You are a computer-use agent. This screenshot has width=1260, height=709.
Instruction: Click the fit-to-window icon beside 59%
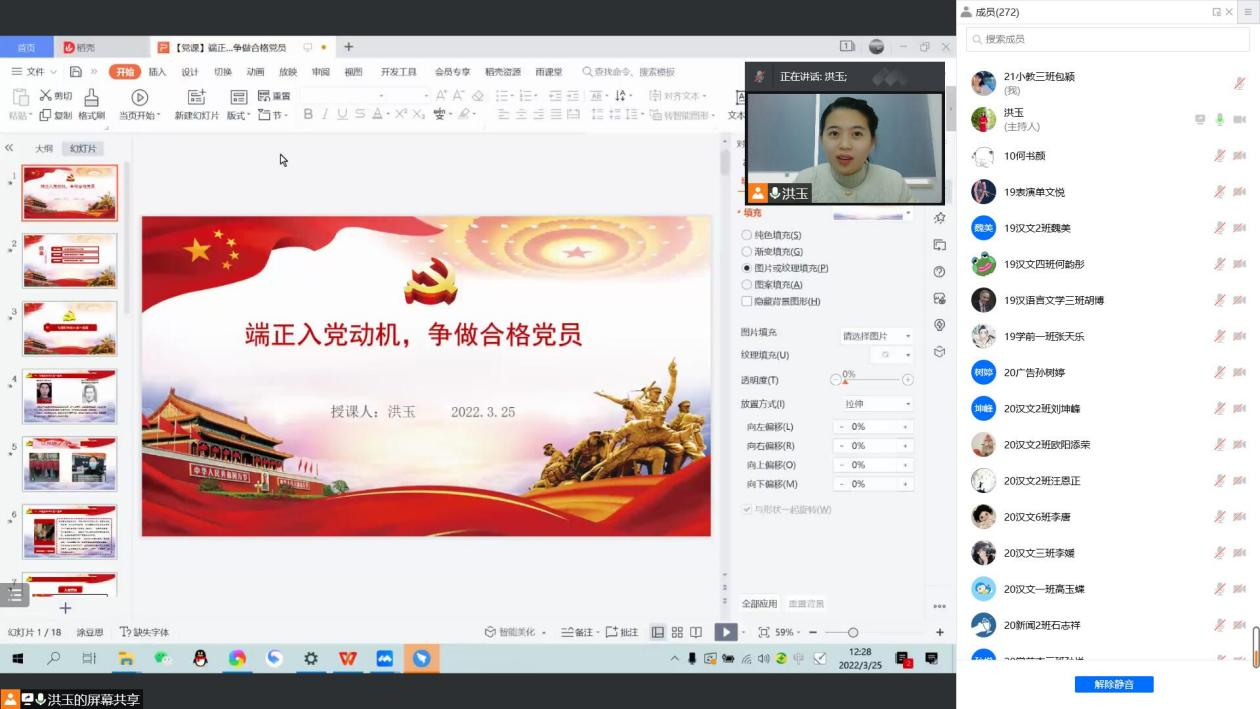click(764, 632)
